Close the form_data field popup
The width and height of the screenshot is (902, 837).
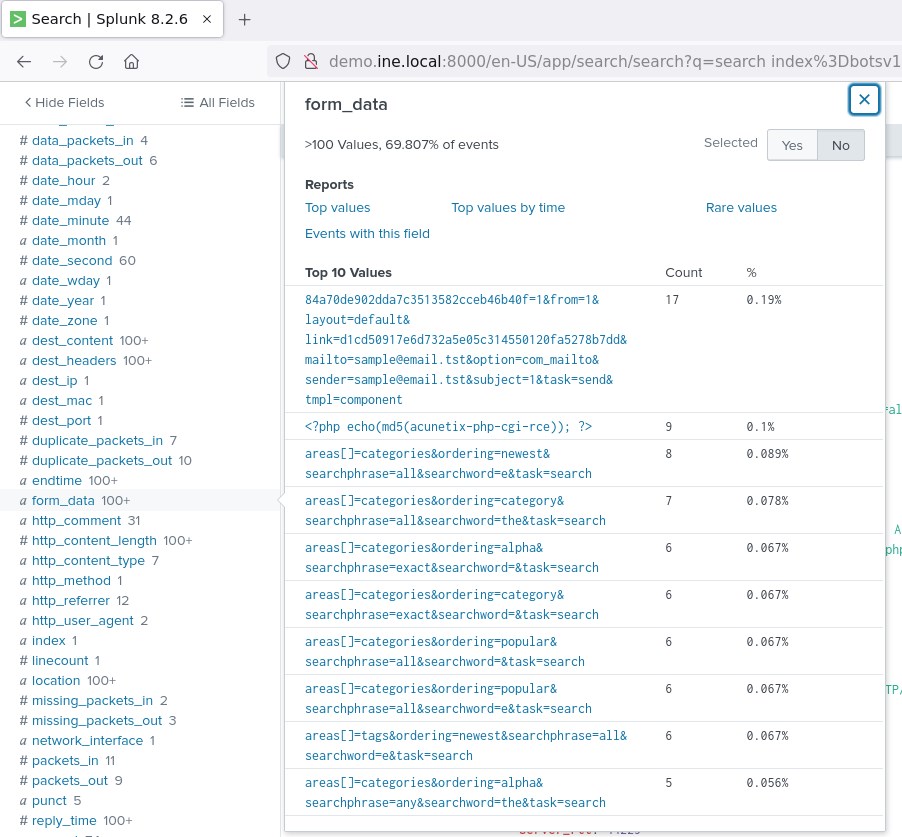click(x=864, y=100)
